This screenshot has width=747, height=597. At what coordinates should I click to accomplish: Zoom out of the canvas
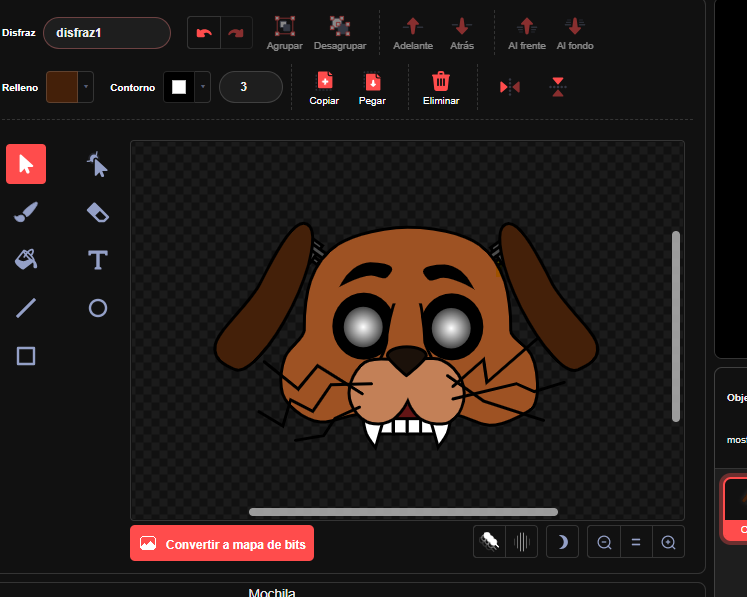point(604,542)
